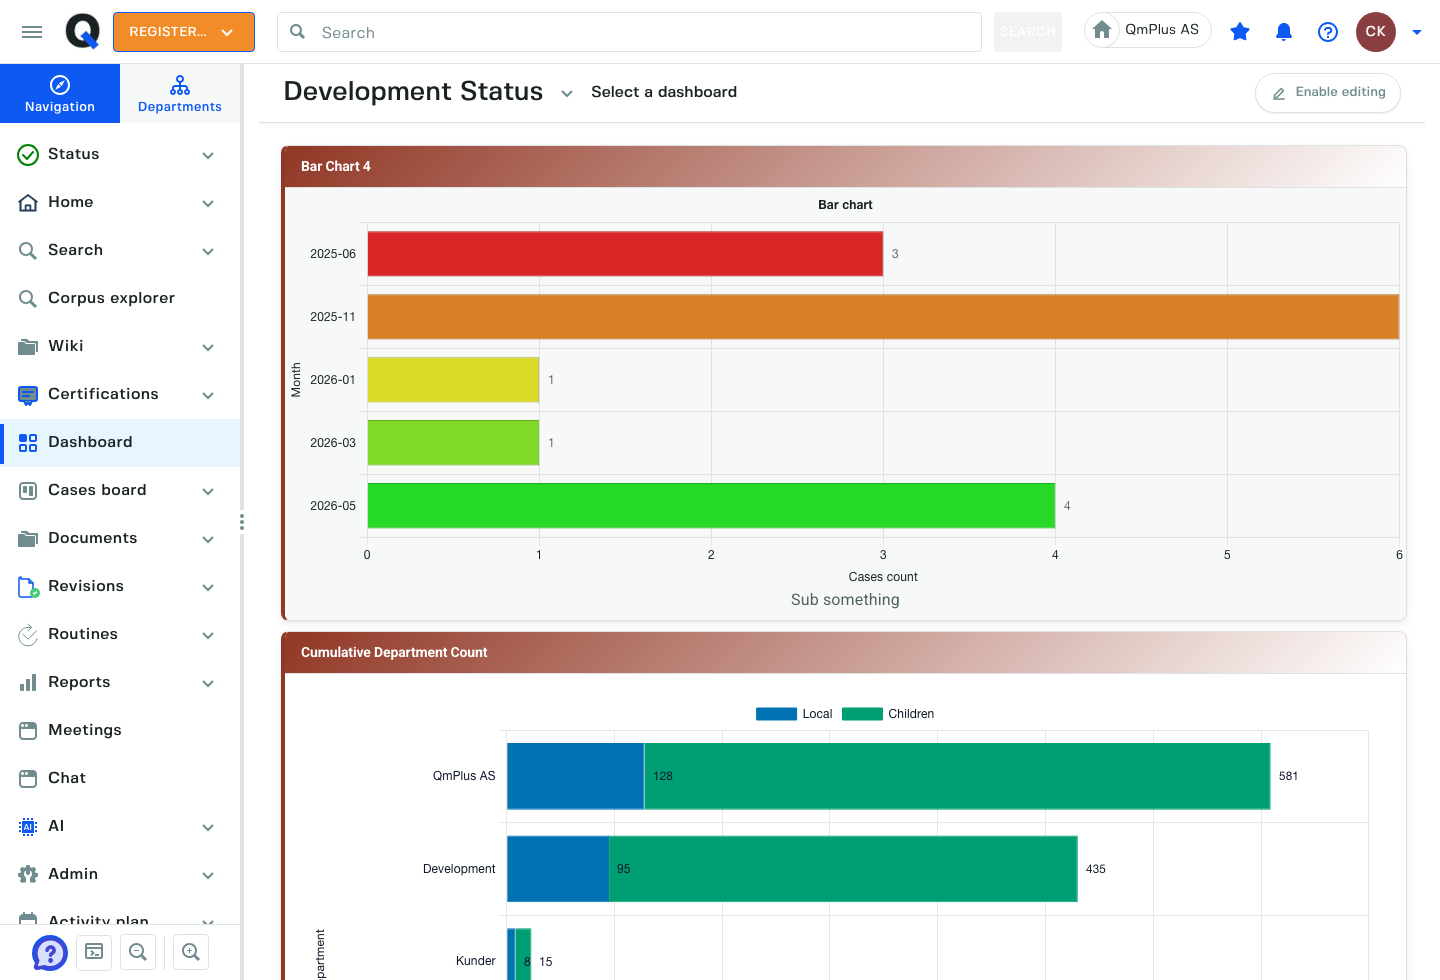The image size is (1440, 980).
Task: Click the Status checkmark icon
Action: tap(28, 154)
